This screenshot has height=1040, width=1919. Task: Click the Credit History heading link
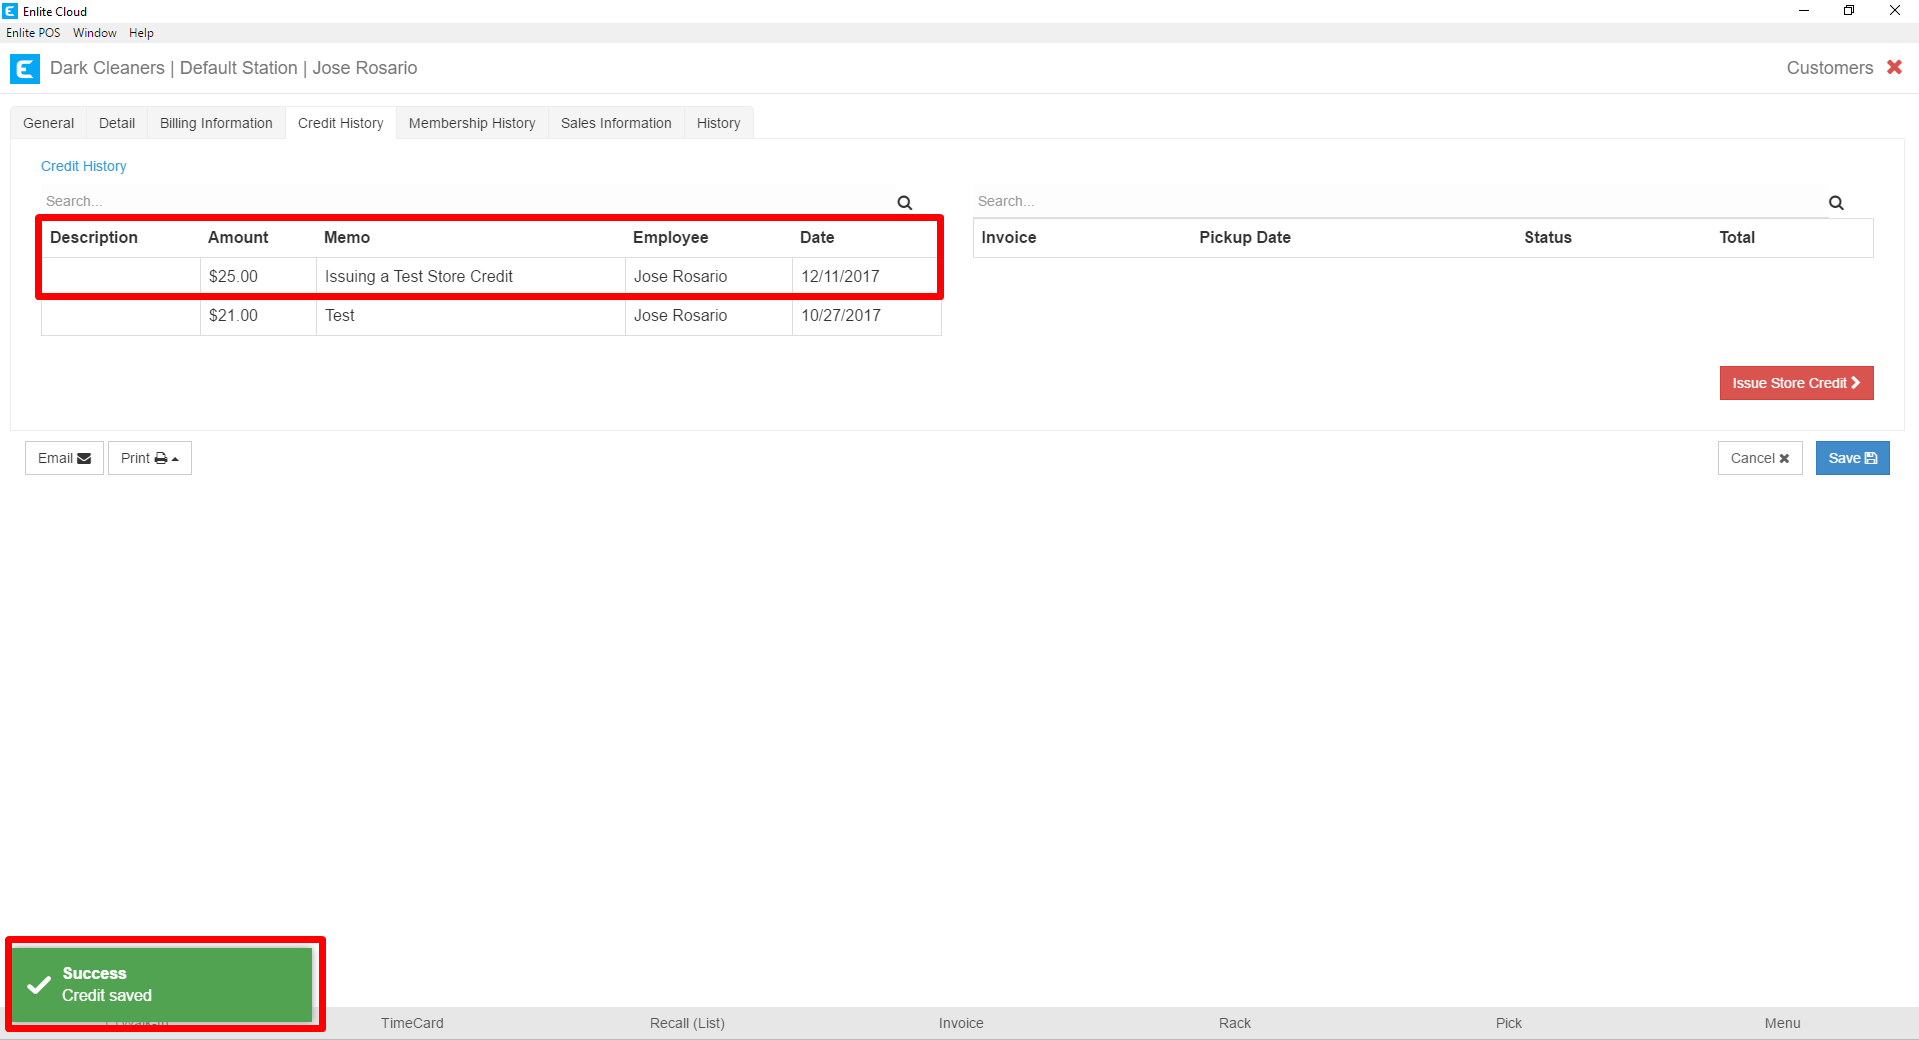point(84,166)
